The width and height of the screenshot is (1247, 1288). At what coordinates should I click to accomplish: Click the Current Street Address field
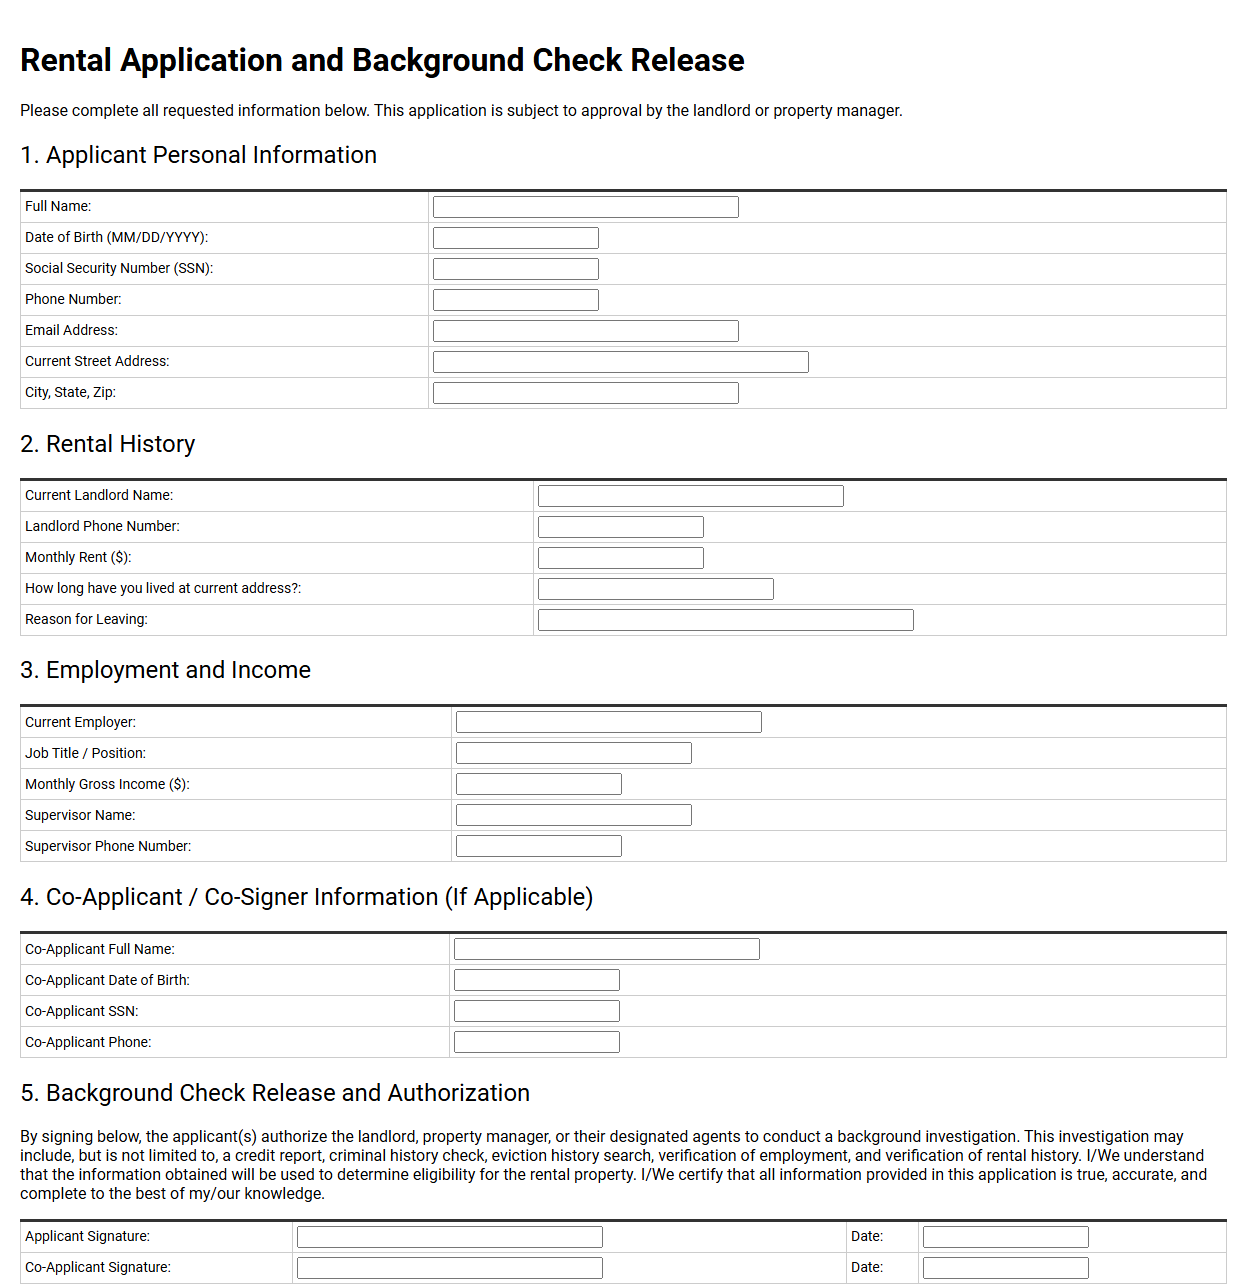pyautogui.click(x=621, y=362)
